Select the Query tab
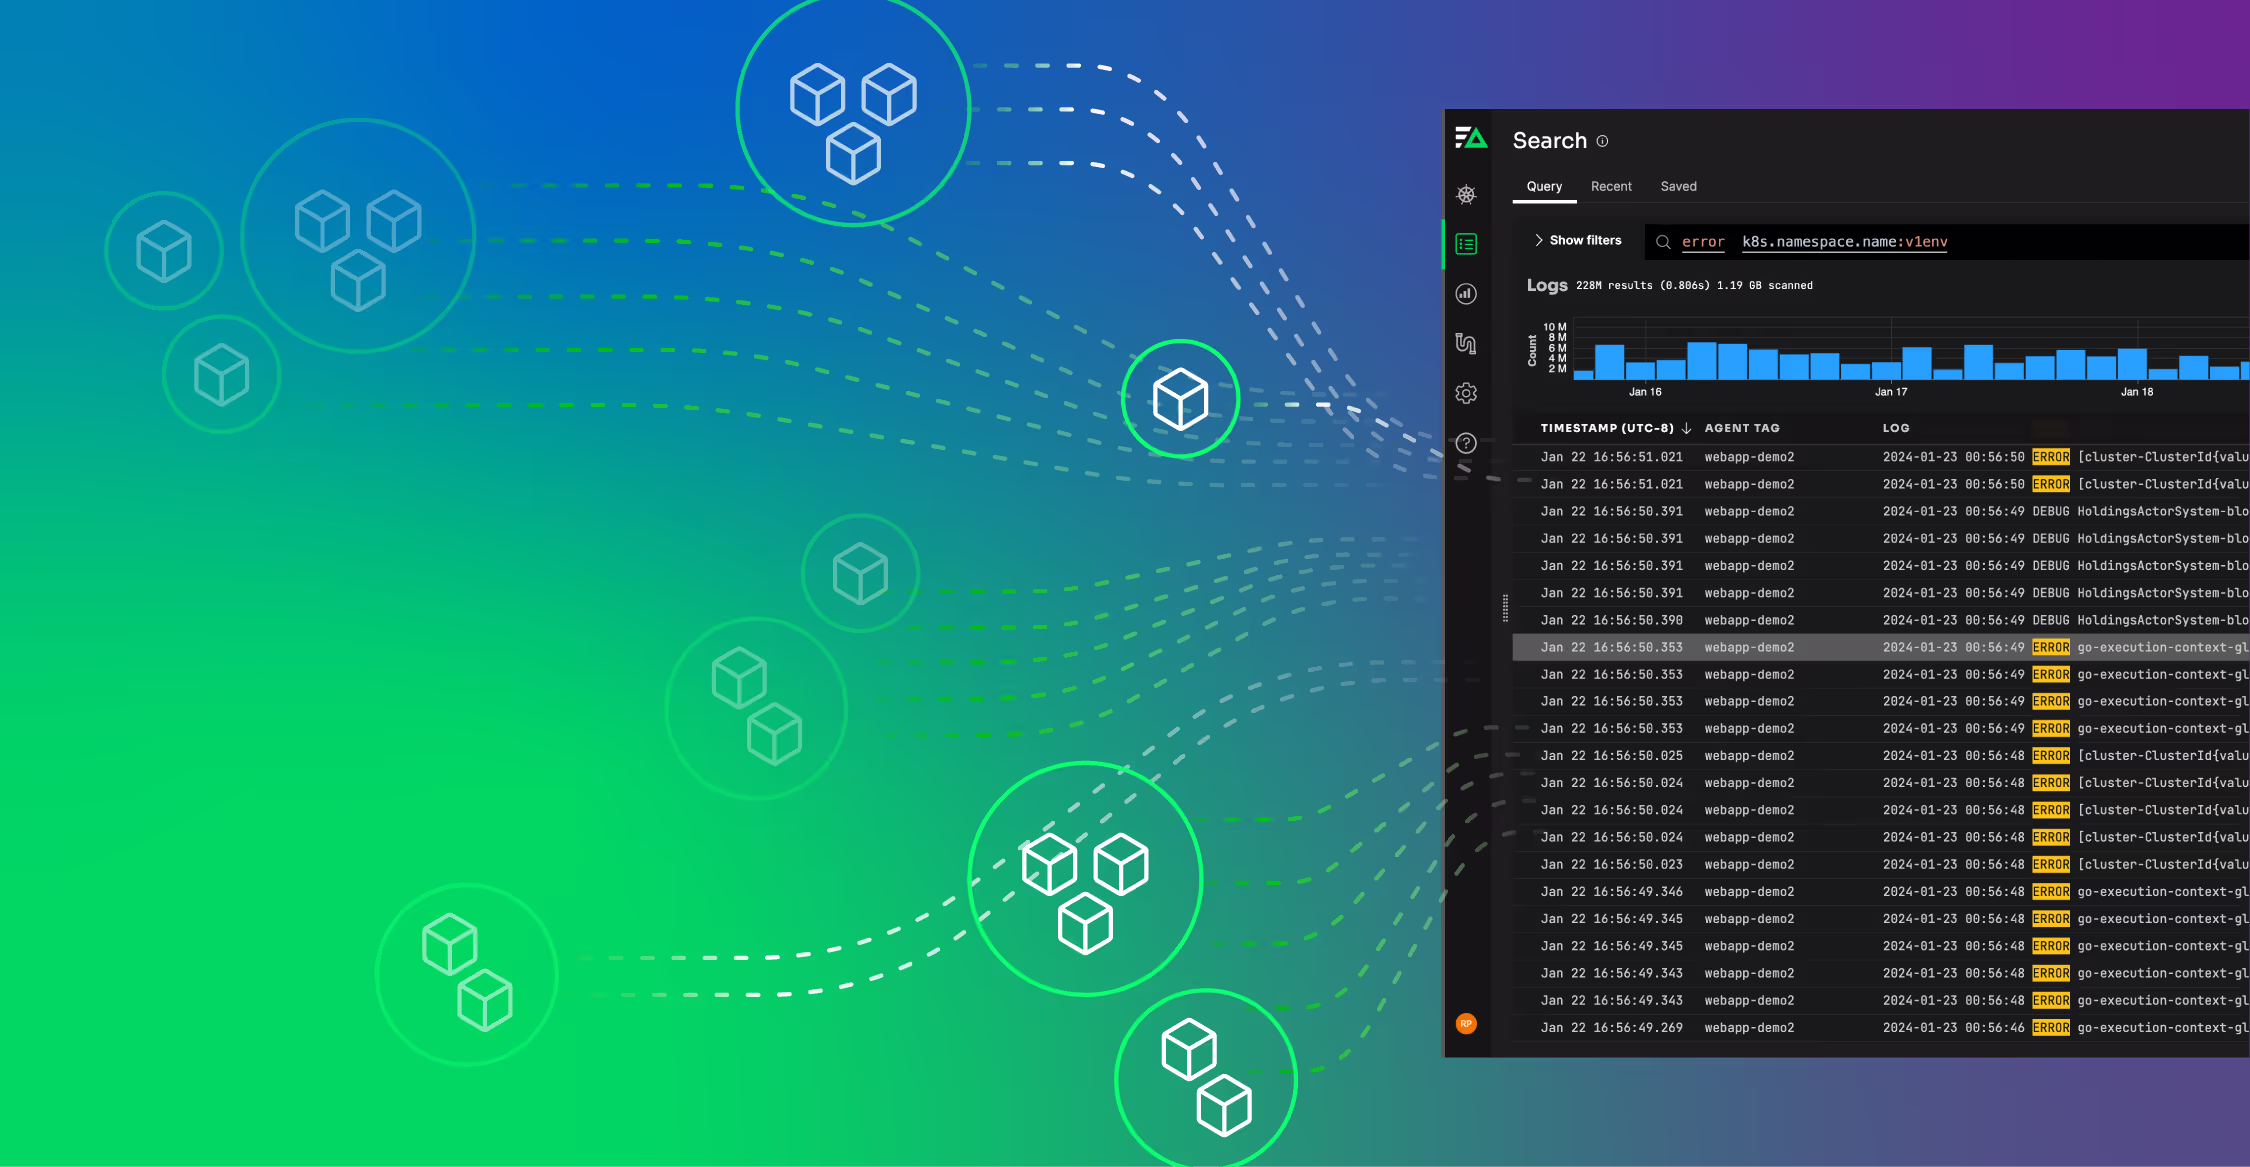The image size is (2250, 1167). [x=1544, y=186]
